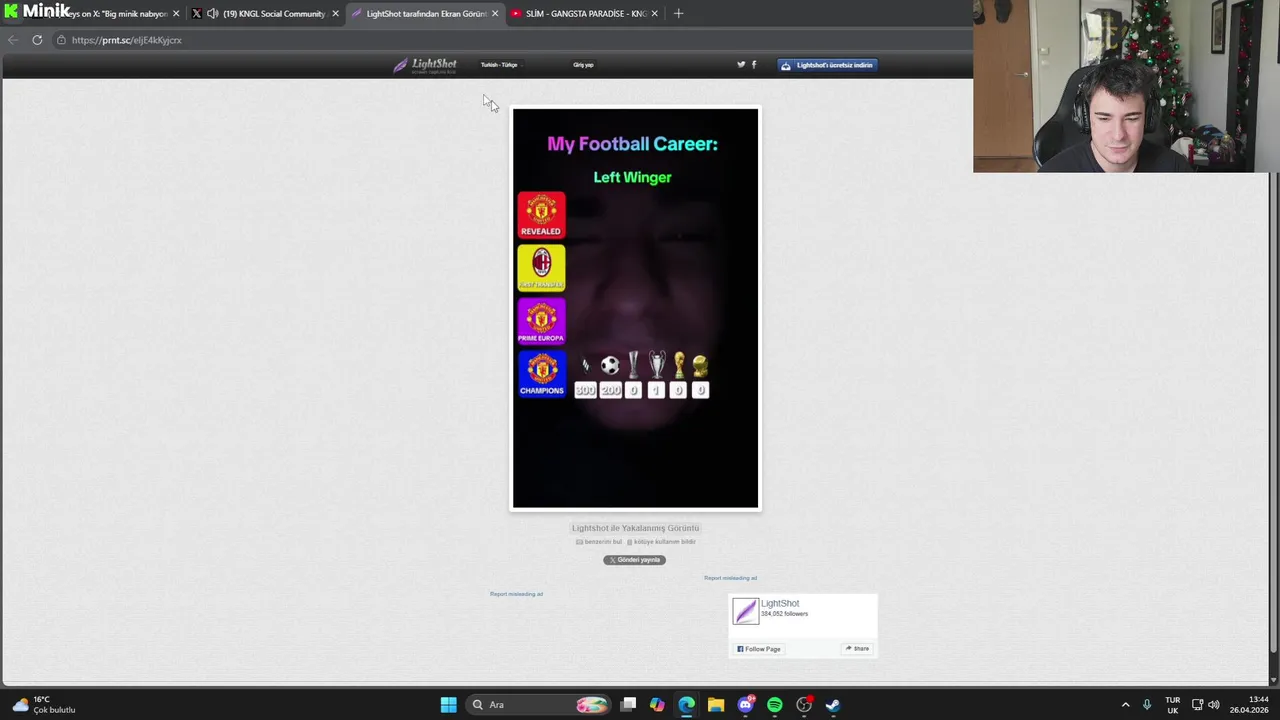Go back with the browser back arrow

[x=12, y=40]
